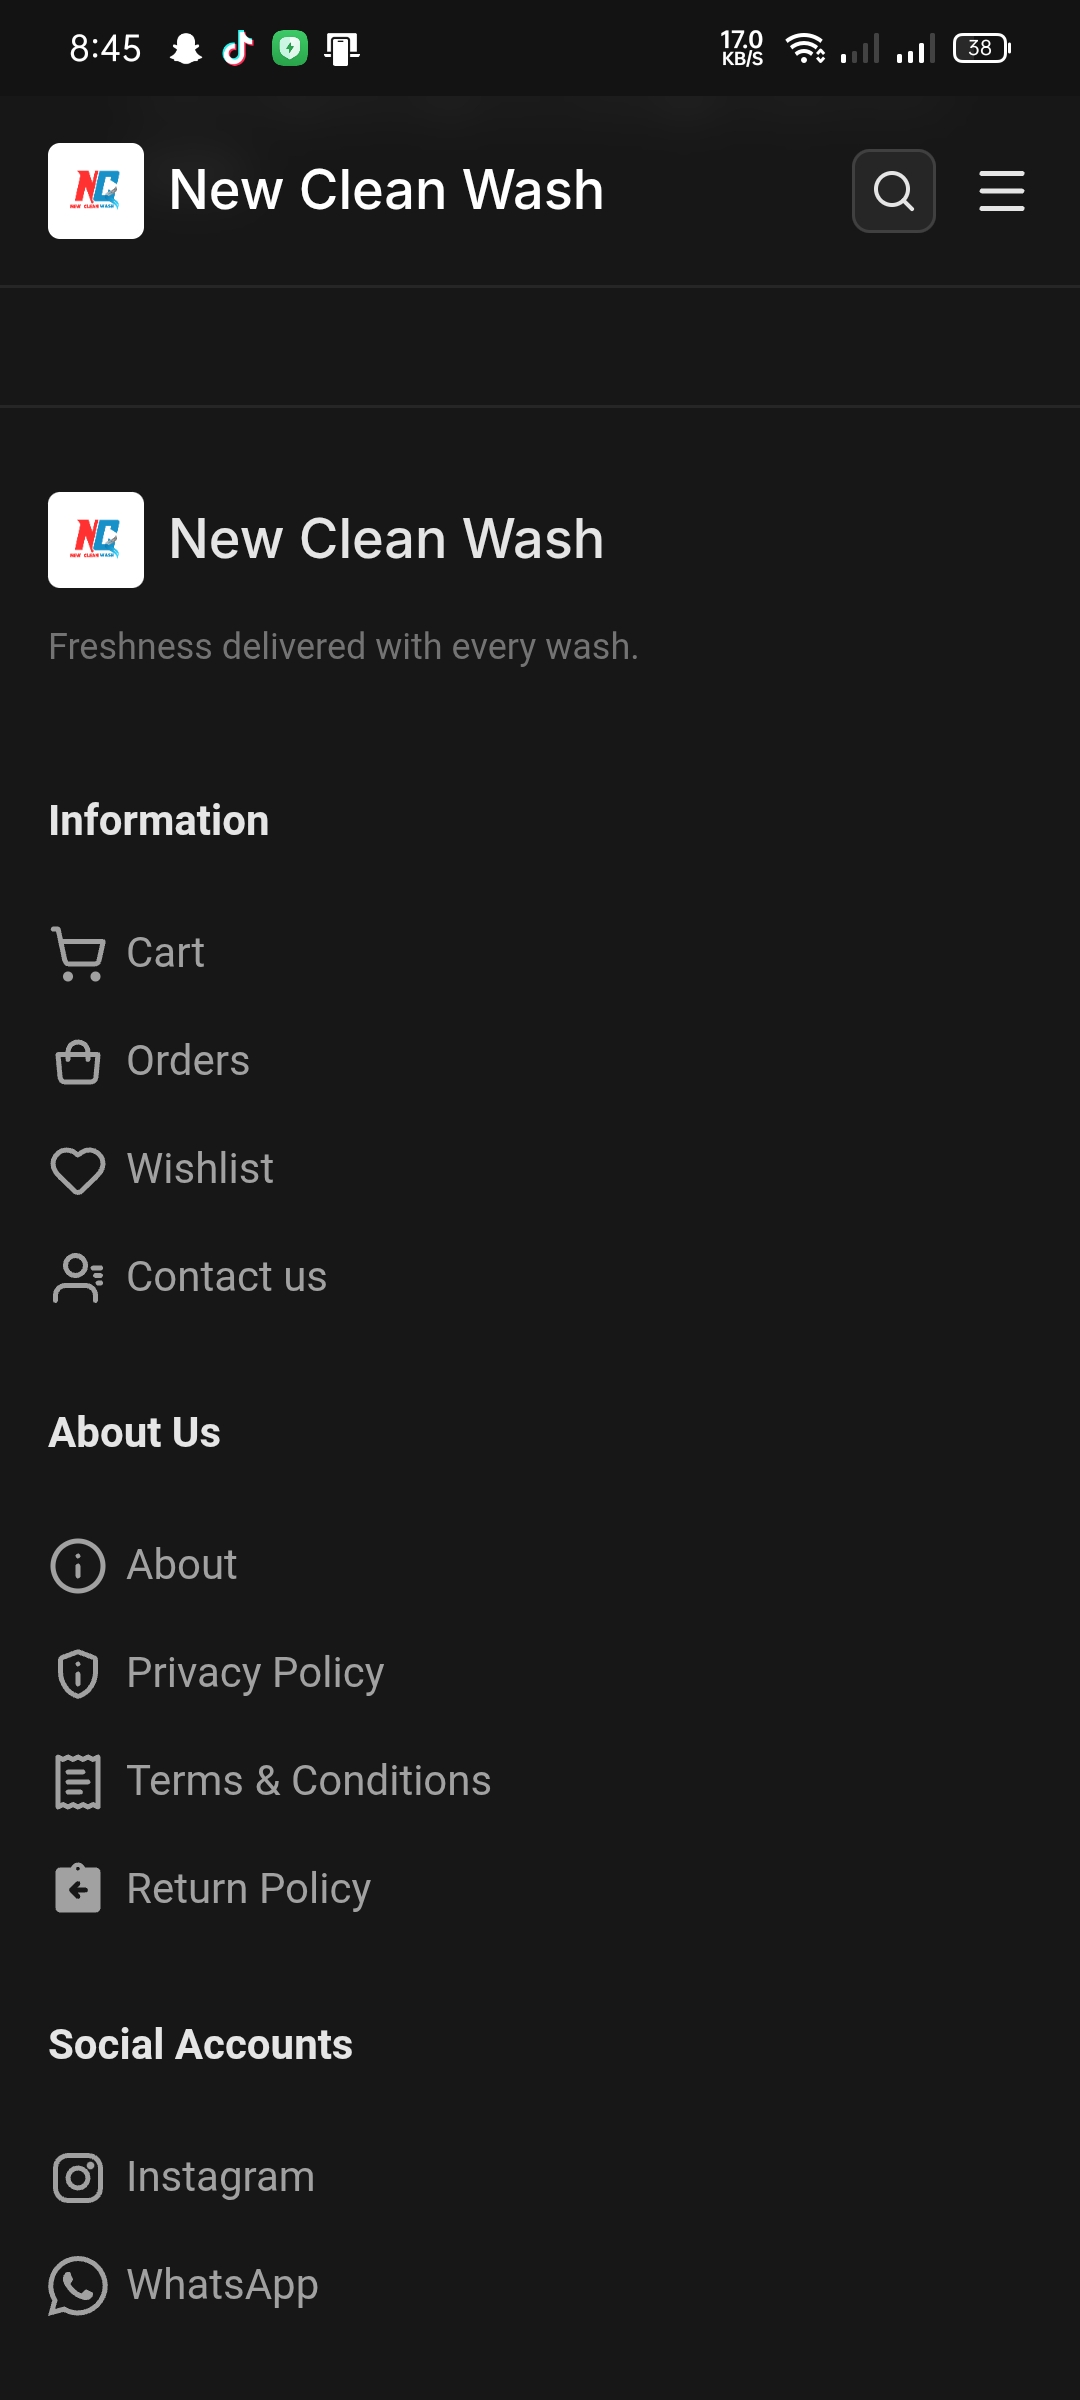The height and width of the screenshot is (2400, 1080).
Task: Open the Cart link
Action: [x=165, y=953]
